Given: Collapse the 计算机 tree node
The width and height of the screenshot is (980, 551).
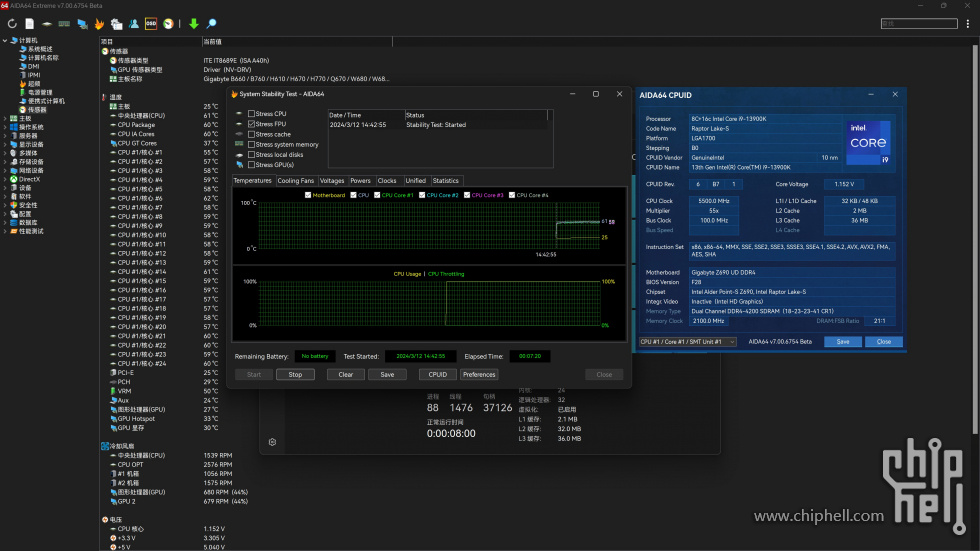Looking at the screenshot, I should pyautogui.click(x=5, y=41).
